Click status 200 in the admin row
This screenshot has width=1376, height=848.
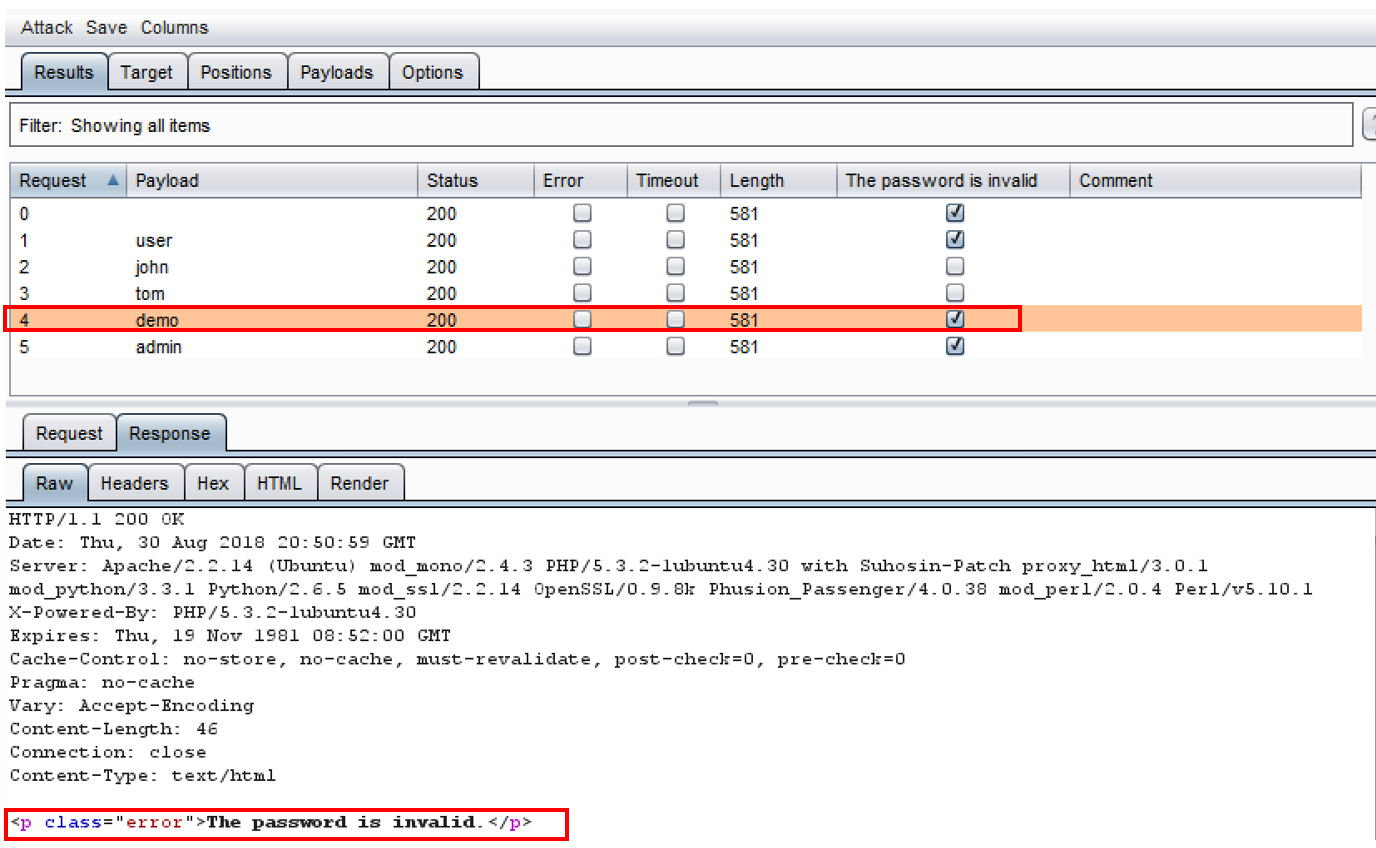tap(441, 347)
